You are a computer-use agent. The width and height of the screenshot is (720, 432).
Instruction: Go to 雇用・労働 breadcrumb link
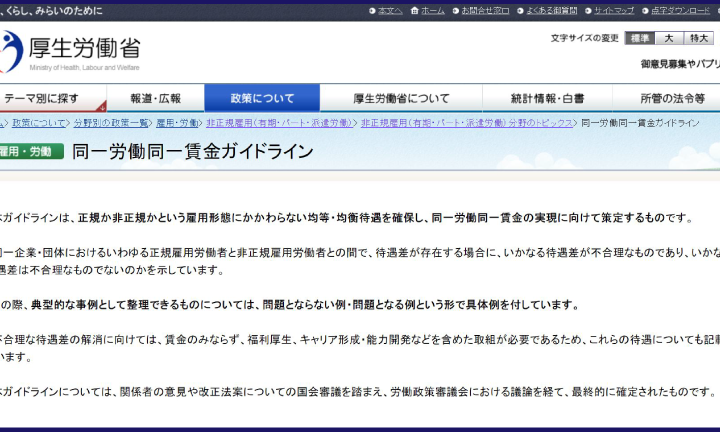click(x=177, y=123)
